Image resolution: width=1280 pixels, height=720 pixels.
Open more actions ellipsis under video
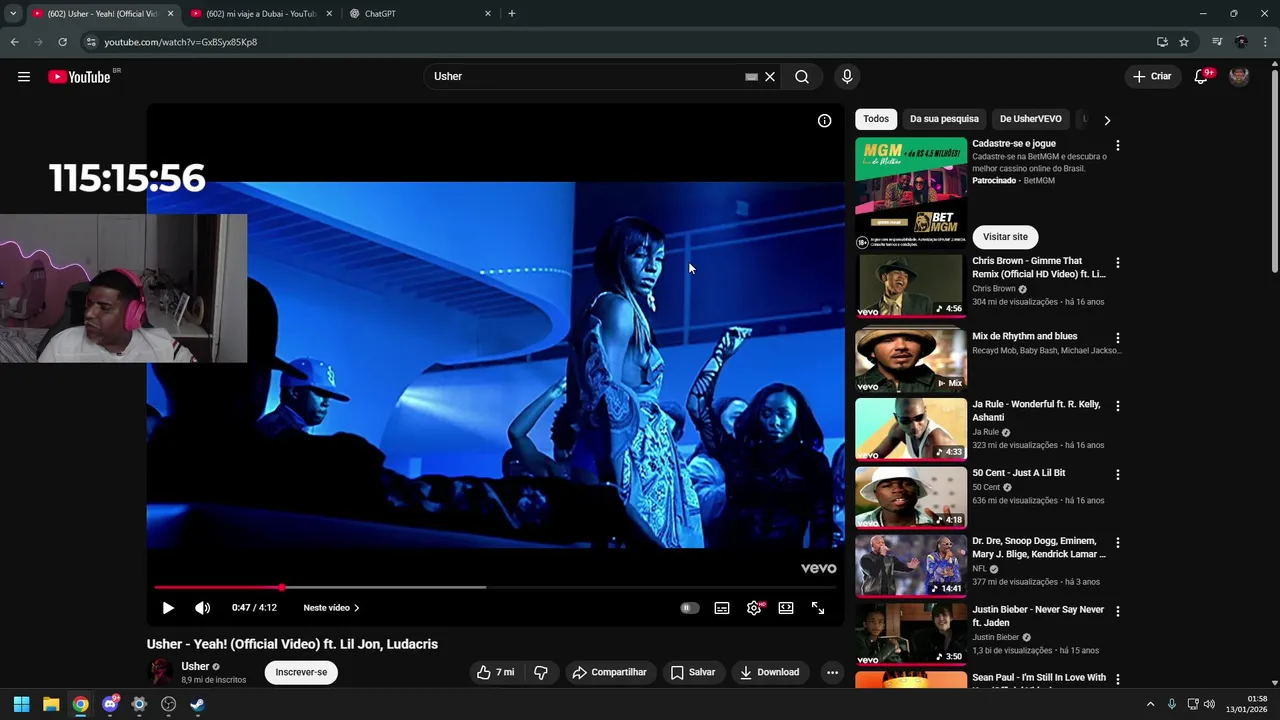coord(832,673)
